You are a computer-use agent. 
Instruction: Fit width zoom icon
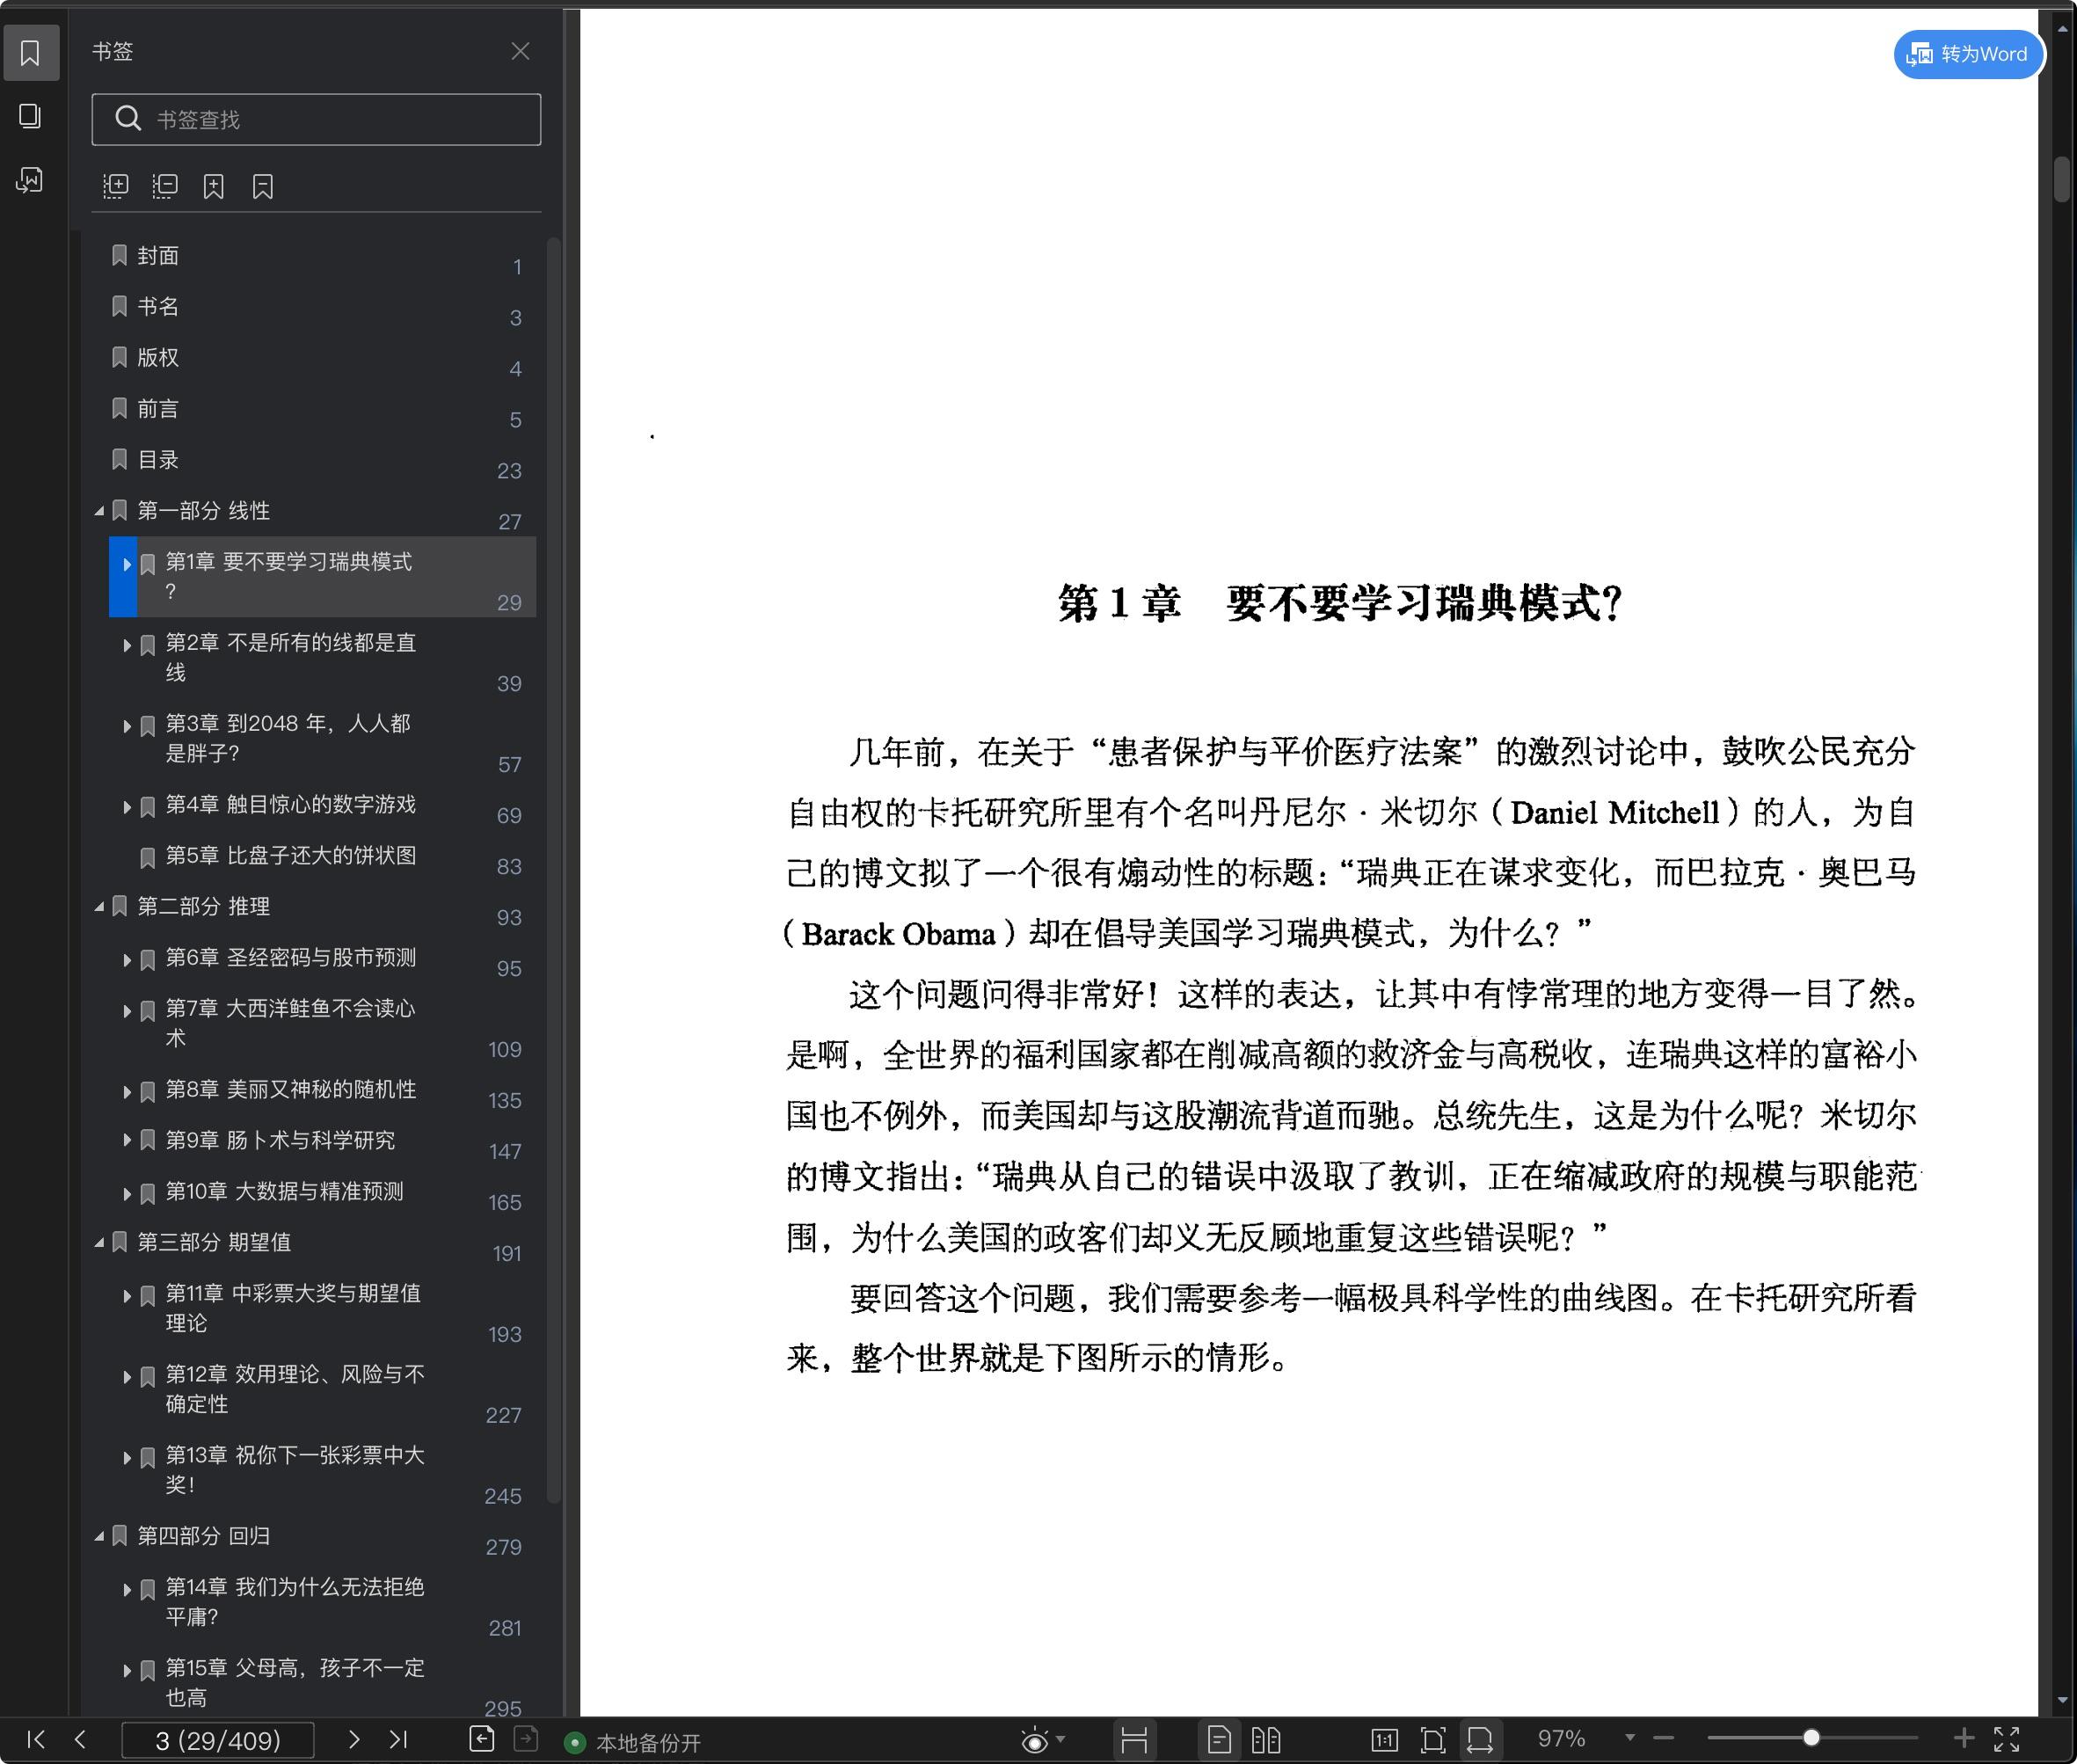(1480, 1741)
